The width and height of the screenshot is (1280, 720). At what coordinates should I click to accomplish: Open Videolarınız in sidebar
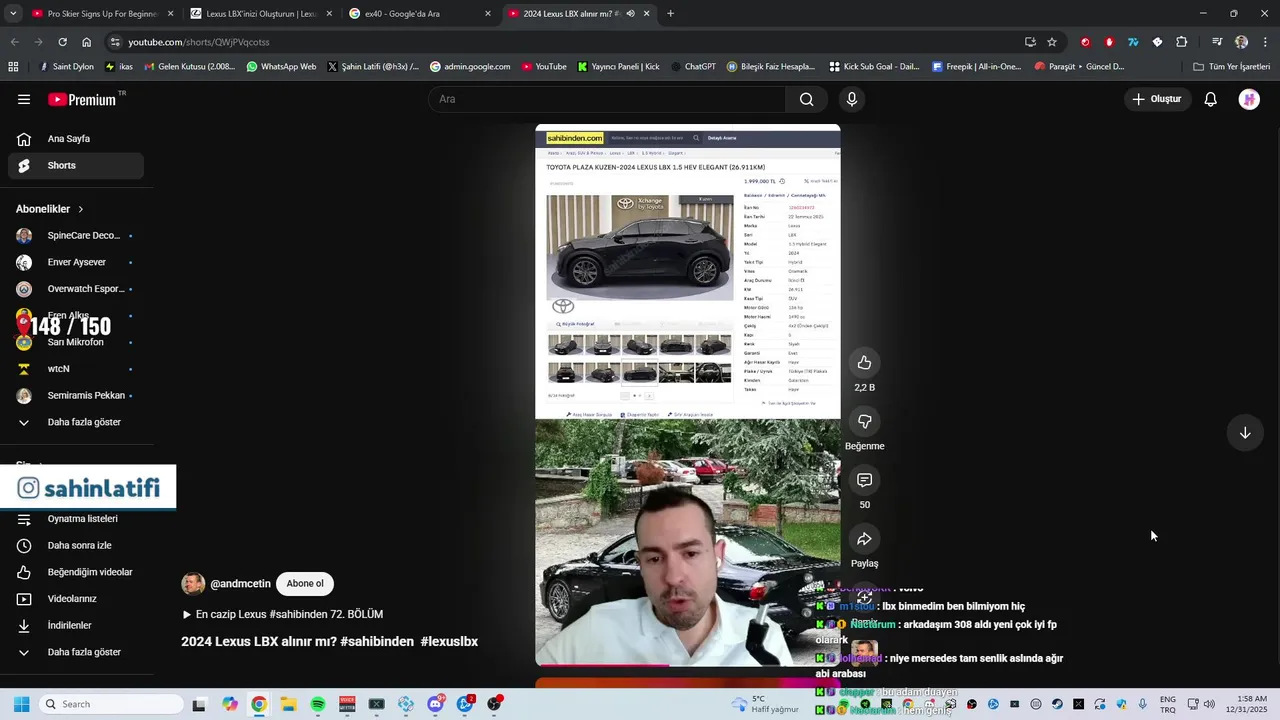tap(76, 599)
